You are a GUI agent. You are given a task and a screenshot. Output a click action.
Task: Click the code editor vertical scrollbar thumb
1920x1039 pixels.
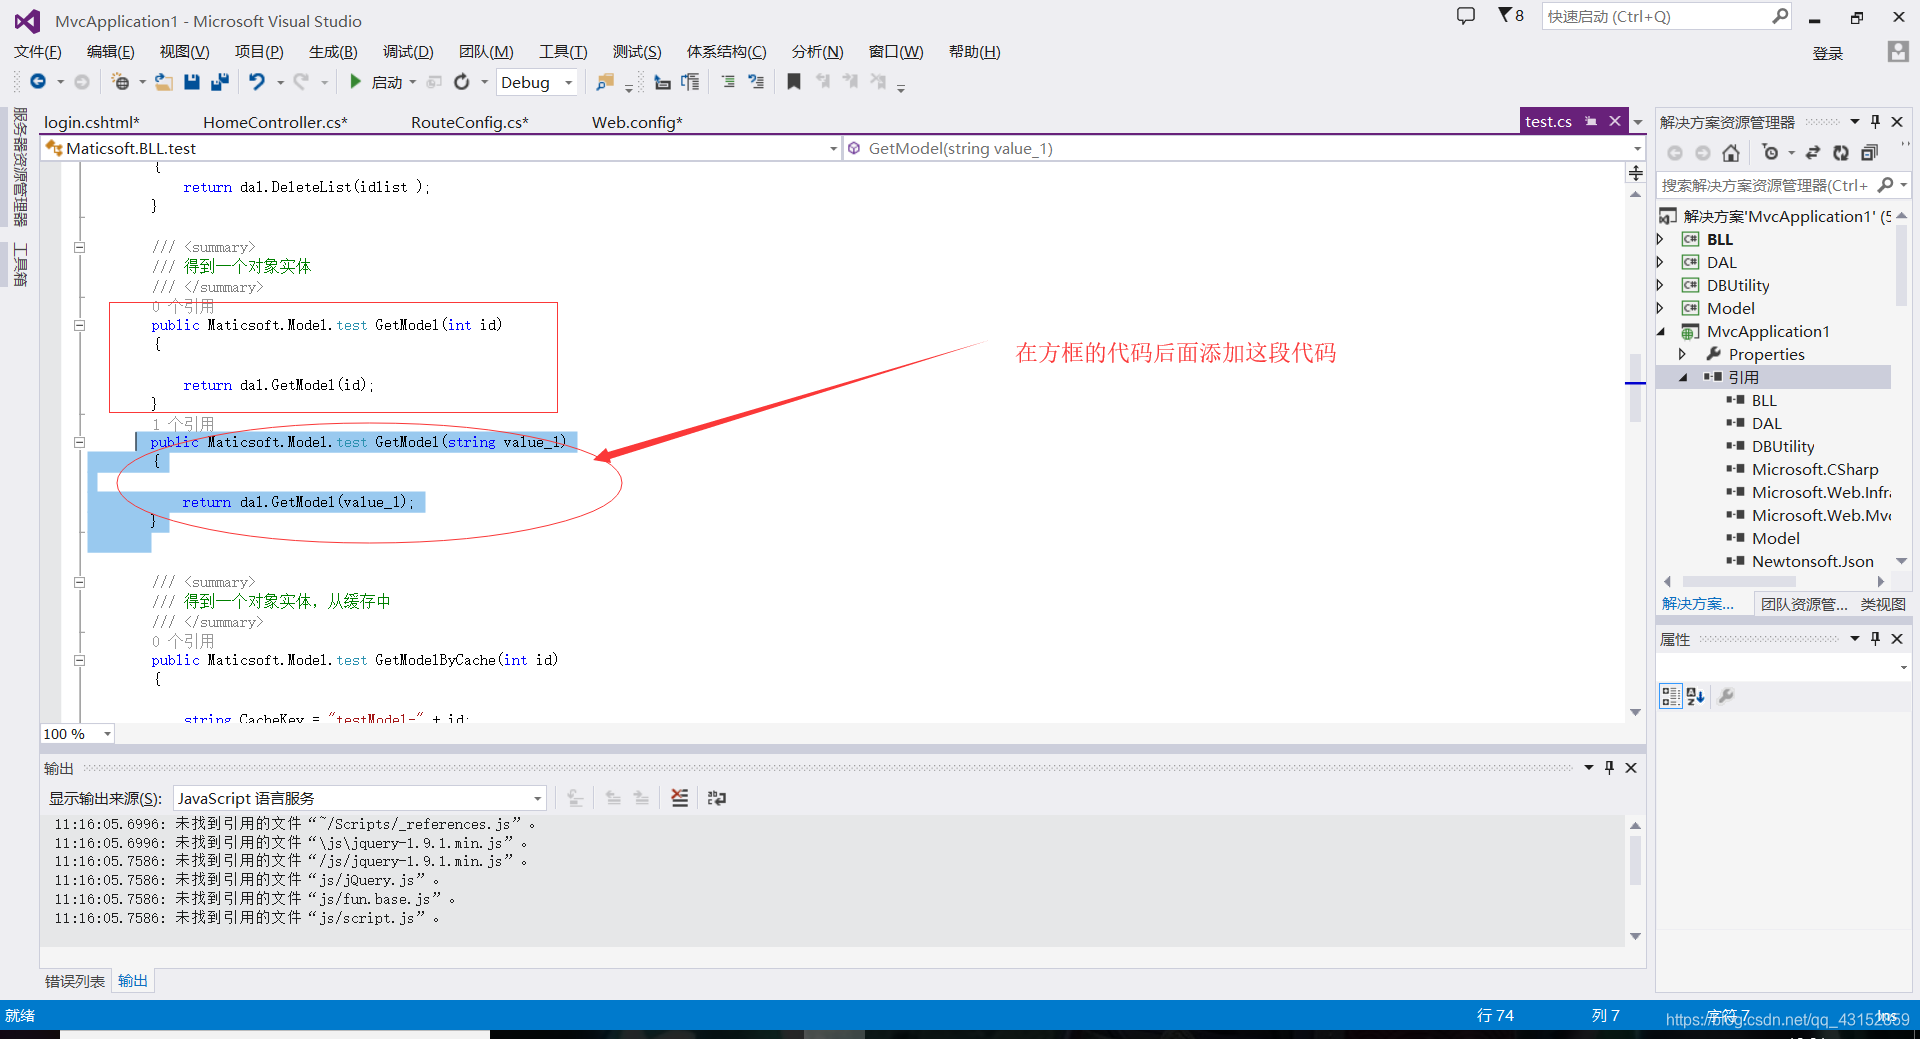pos(1635,388)
